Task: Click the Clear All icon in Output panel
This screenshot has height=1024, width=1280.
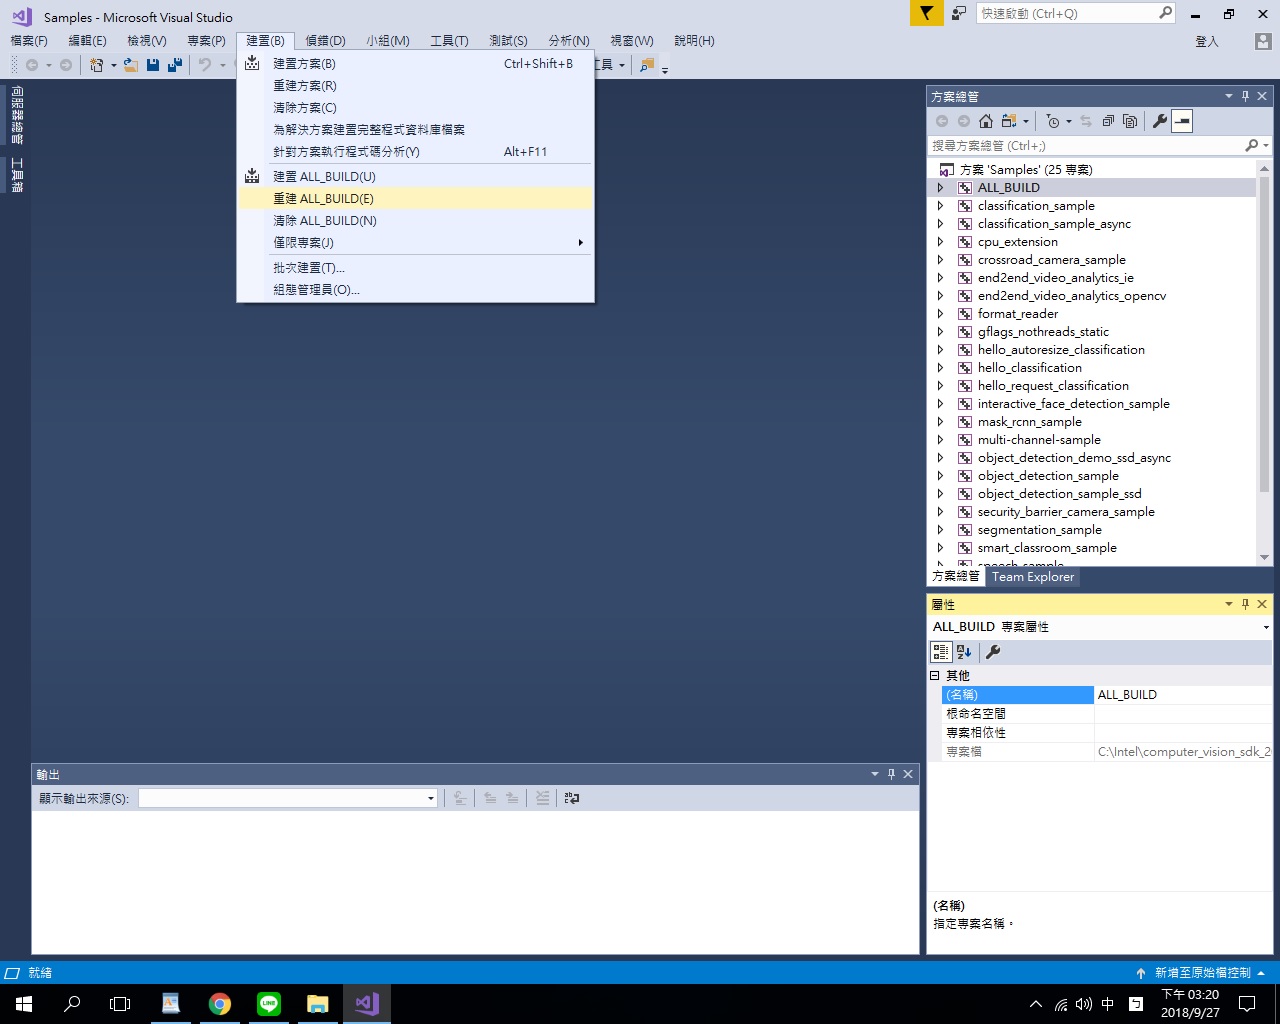Action: point(542,798)
